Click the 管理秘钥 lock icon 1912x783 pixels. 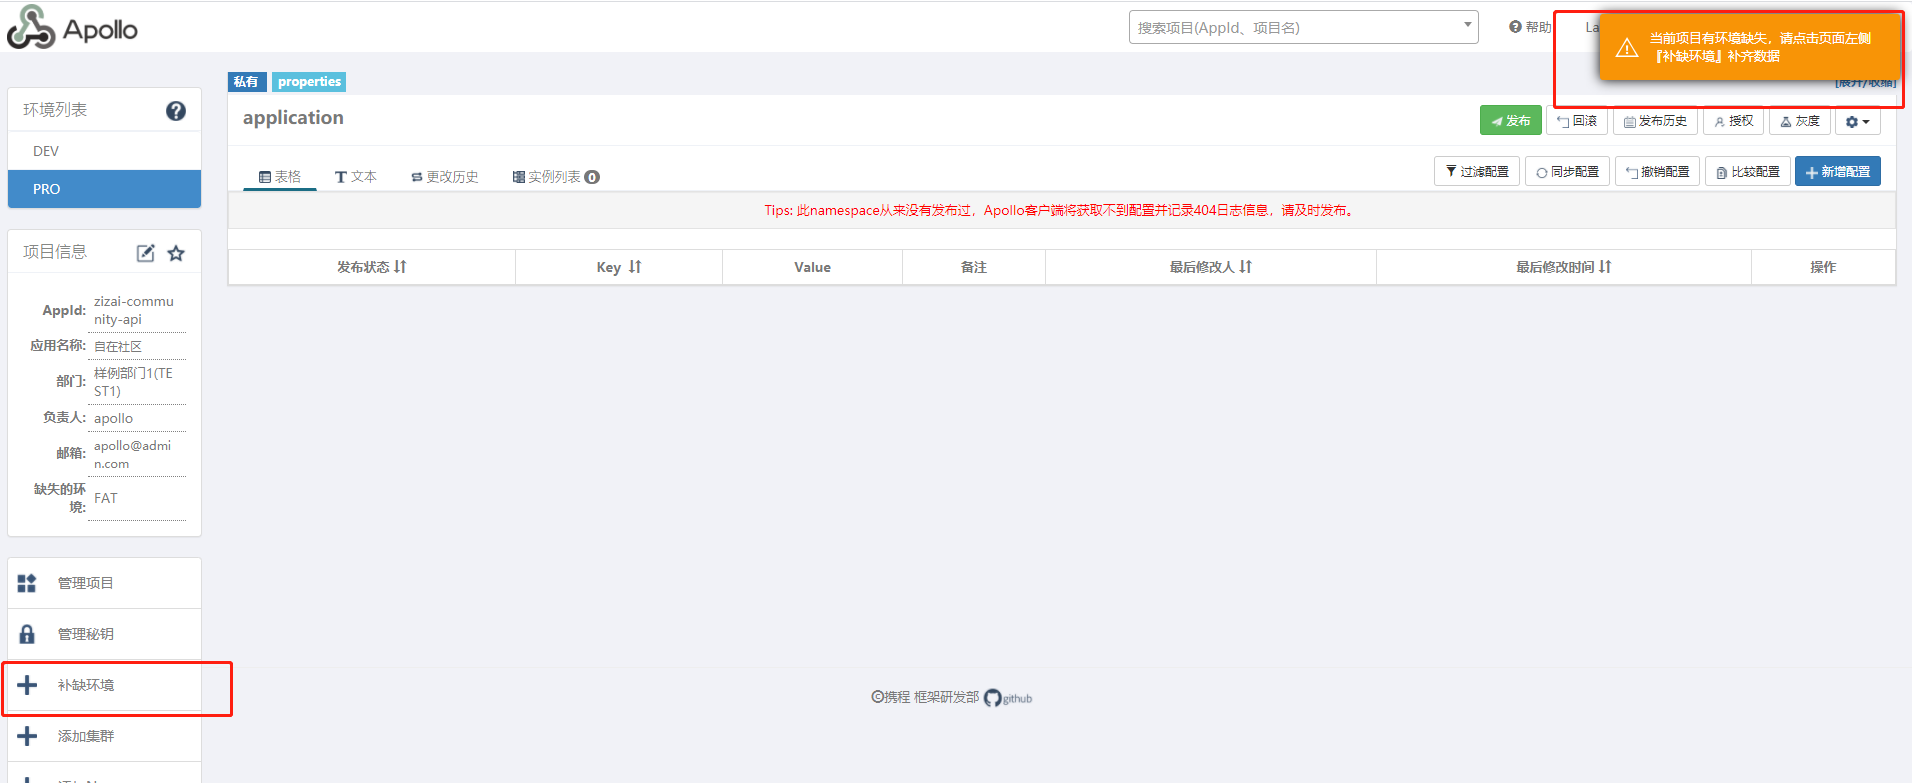pyautogui.click(x=27, y=634)
